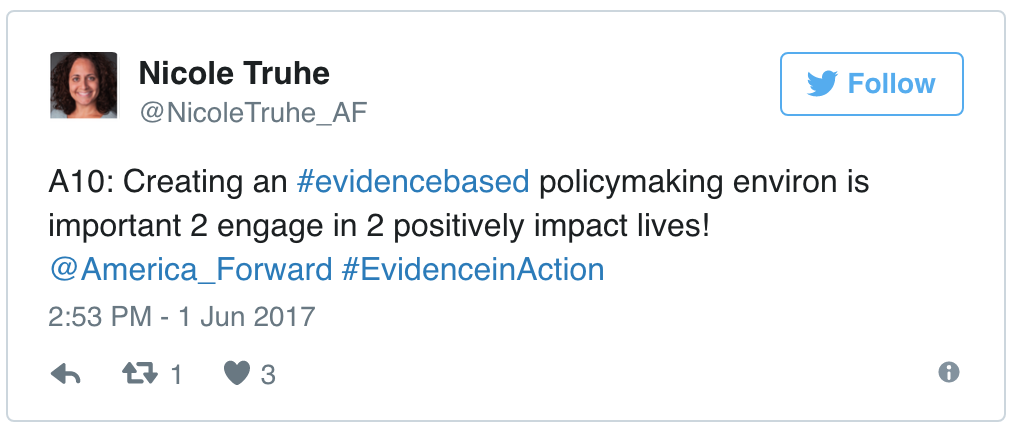View the like count of 3

[268, 375]
